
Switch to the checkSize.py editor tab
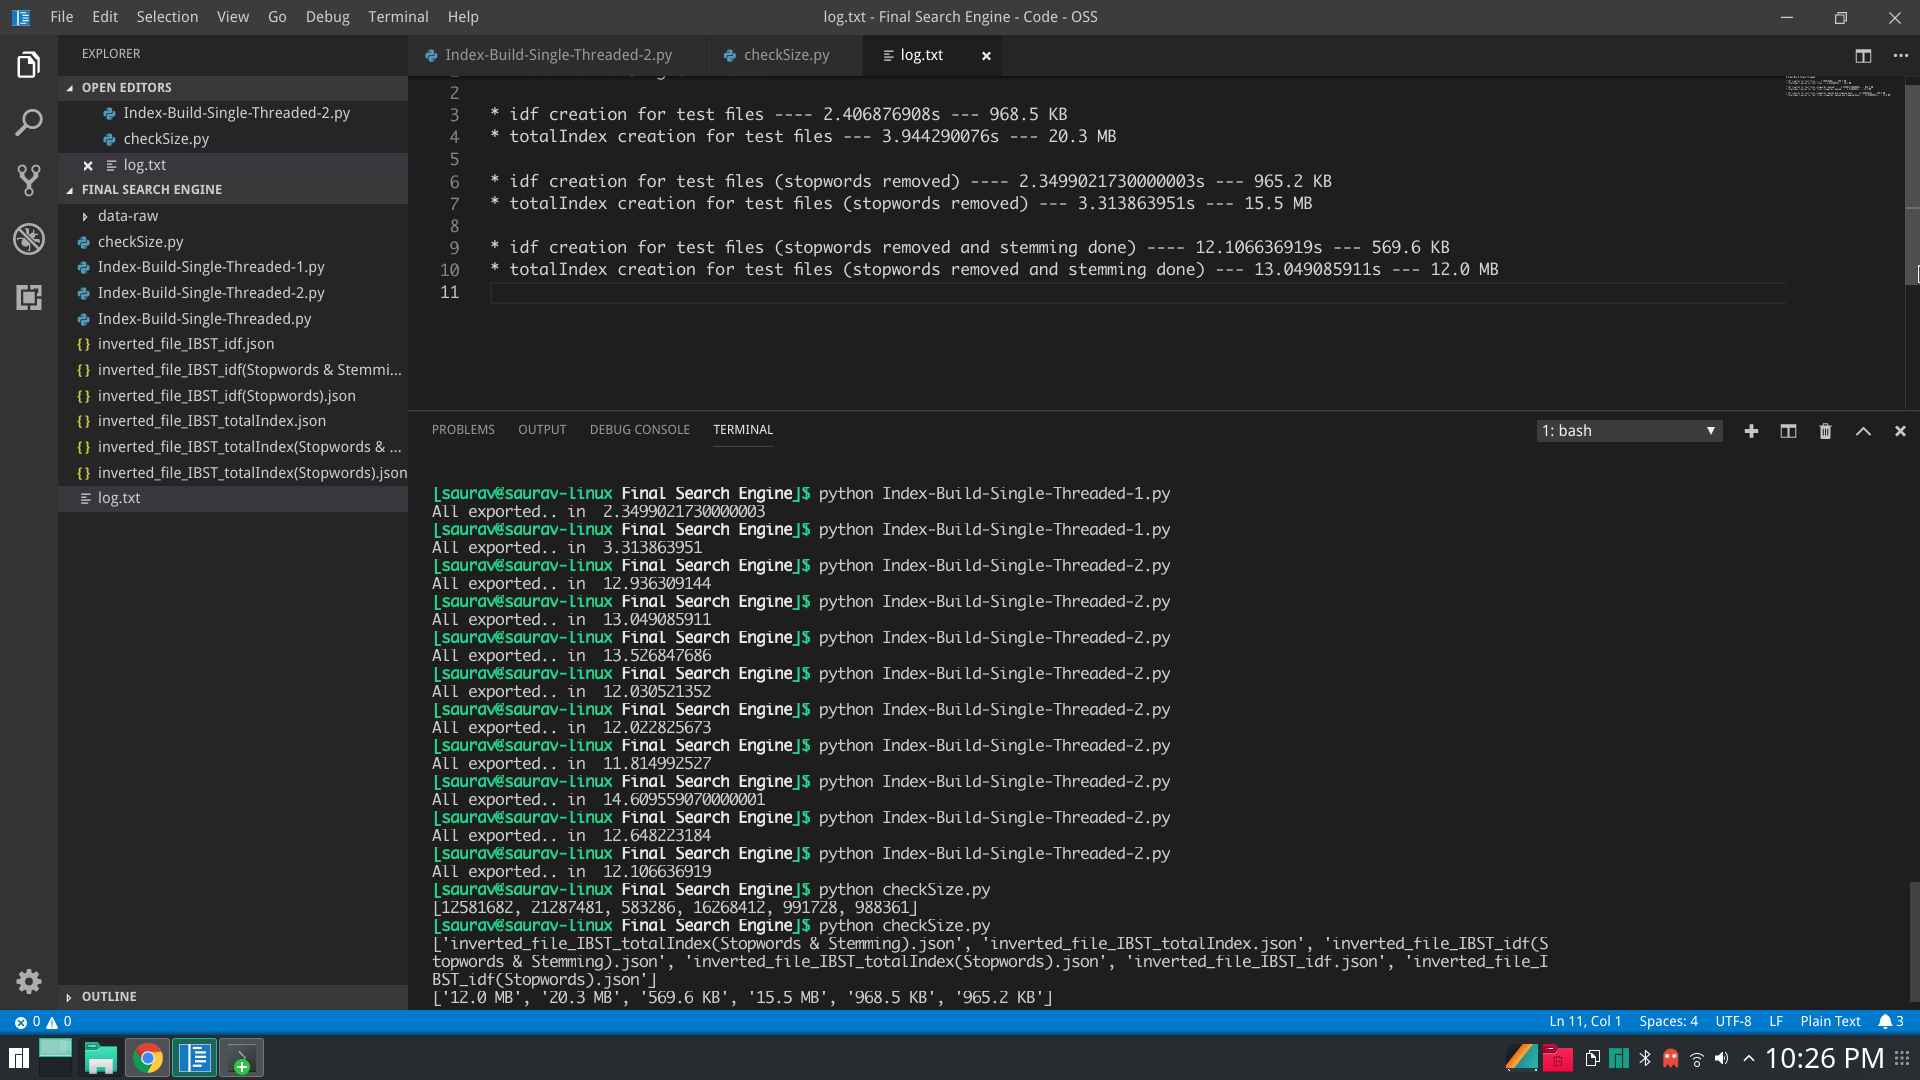pyautogui.click(x=786, y=55)
